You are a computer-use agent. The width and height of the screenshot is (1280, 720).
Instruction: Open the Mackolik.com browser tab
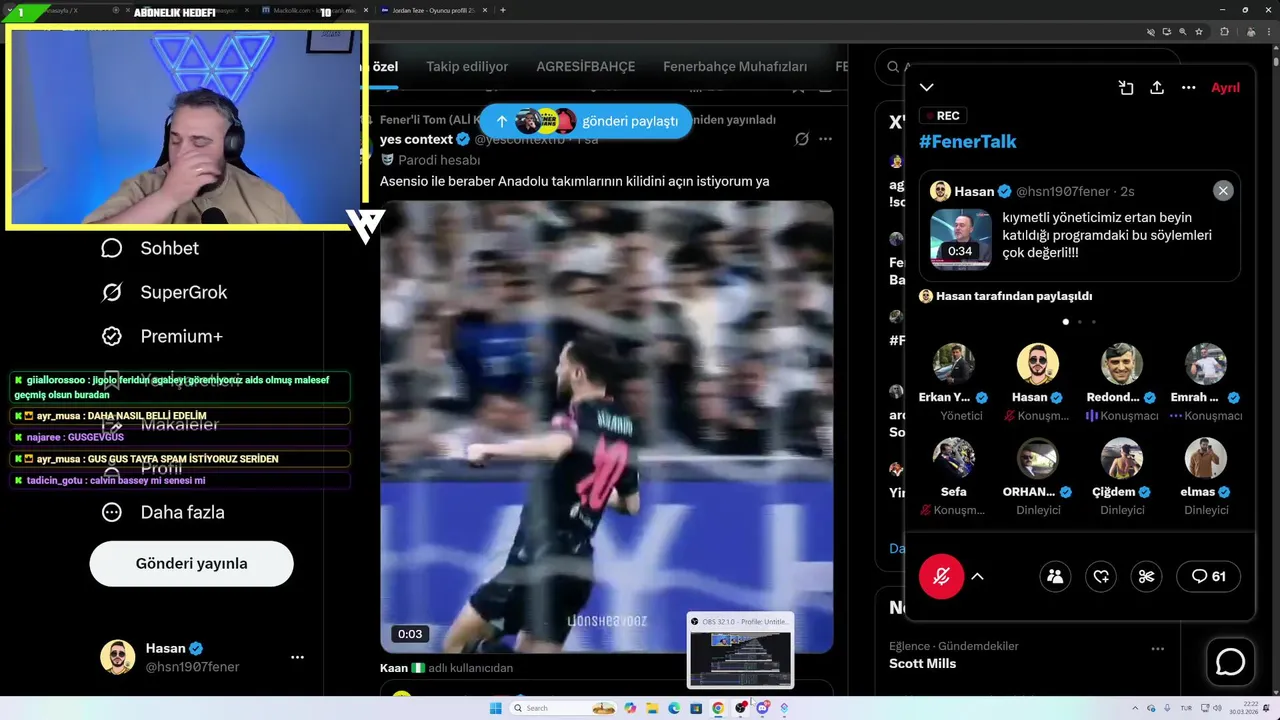pos(316,10)
